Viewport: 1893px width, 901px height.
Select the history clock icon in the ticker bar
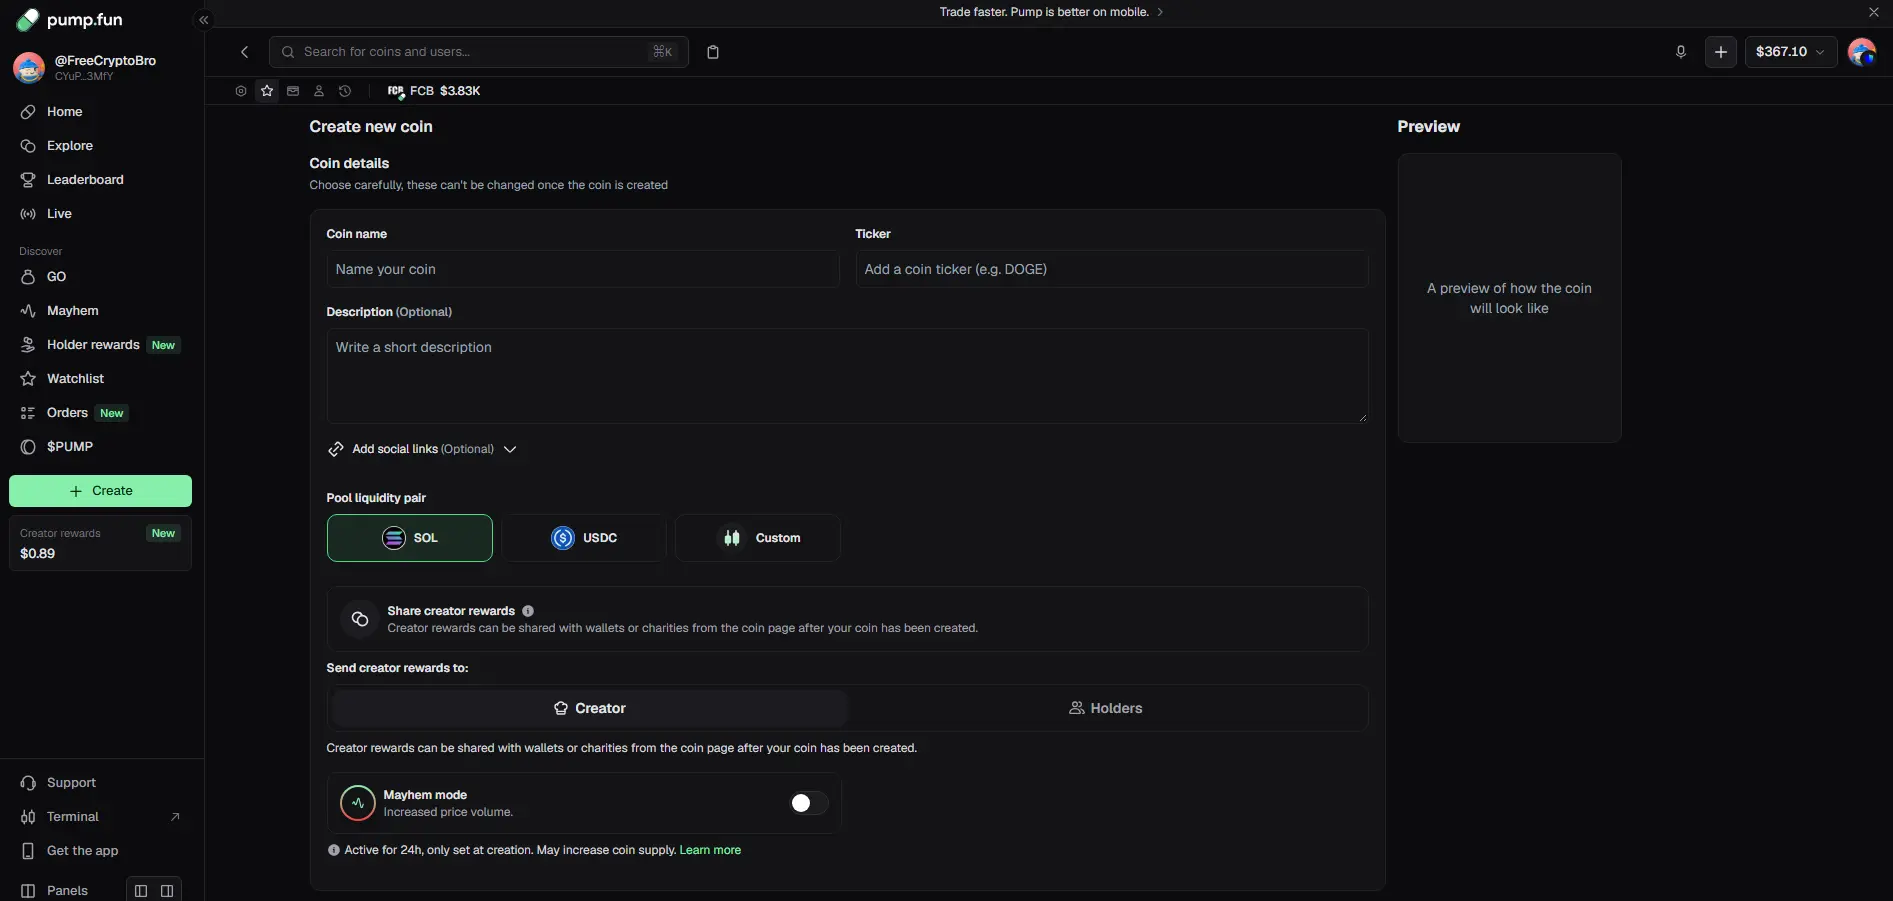click(x=345, y=91)
